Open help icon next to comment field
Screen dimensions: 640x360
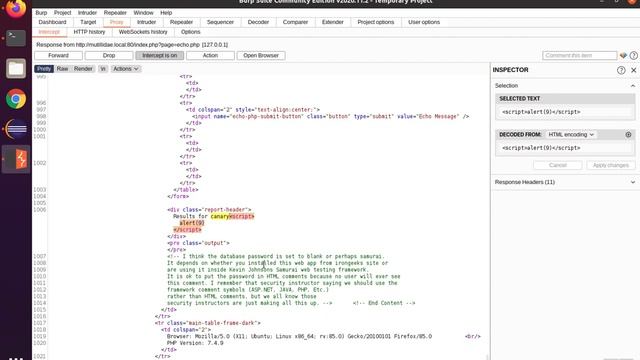point(633,56)
